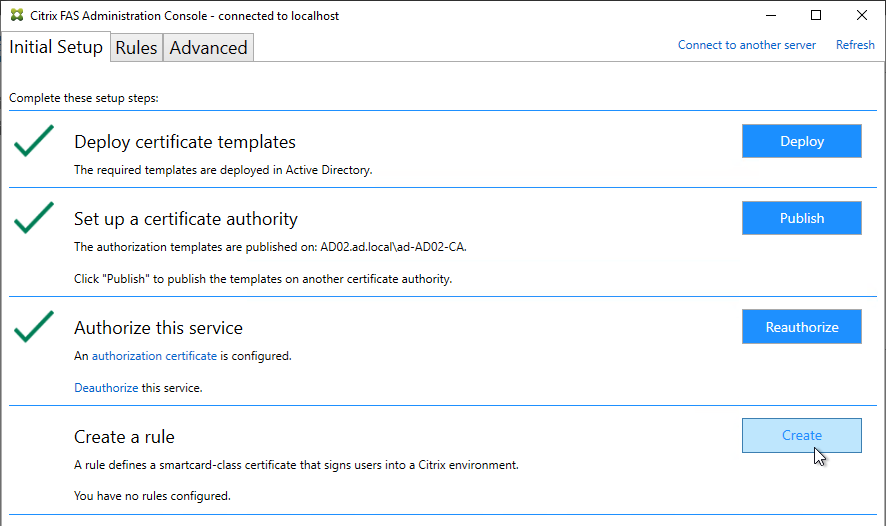Click the 'Set up a certificate authority' heading
The width and height of the screenshot is (886, 526).
[186, 219]
